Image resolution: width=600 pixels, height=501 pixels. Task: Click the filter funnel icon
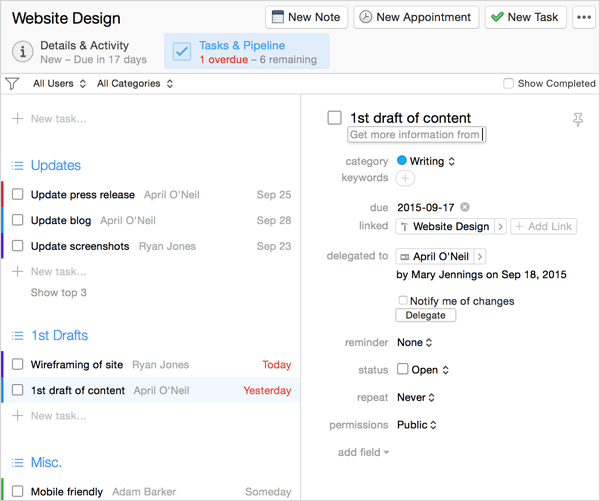tap(12, 83)
